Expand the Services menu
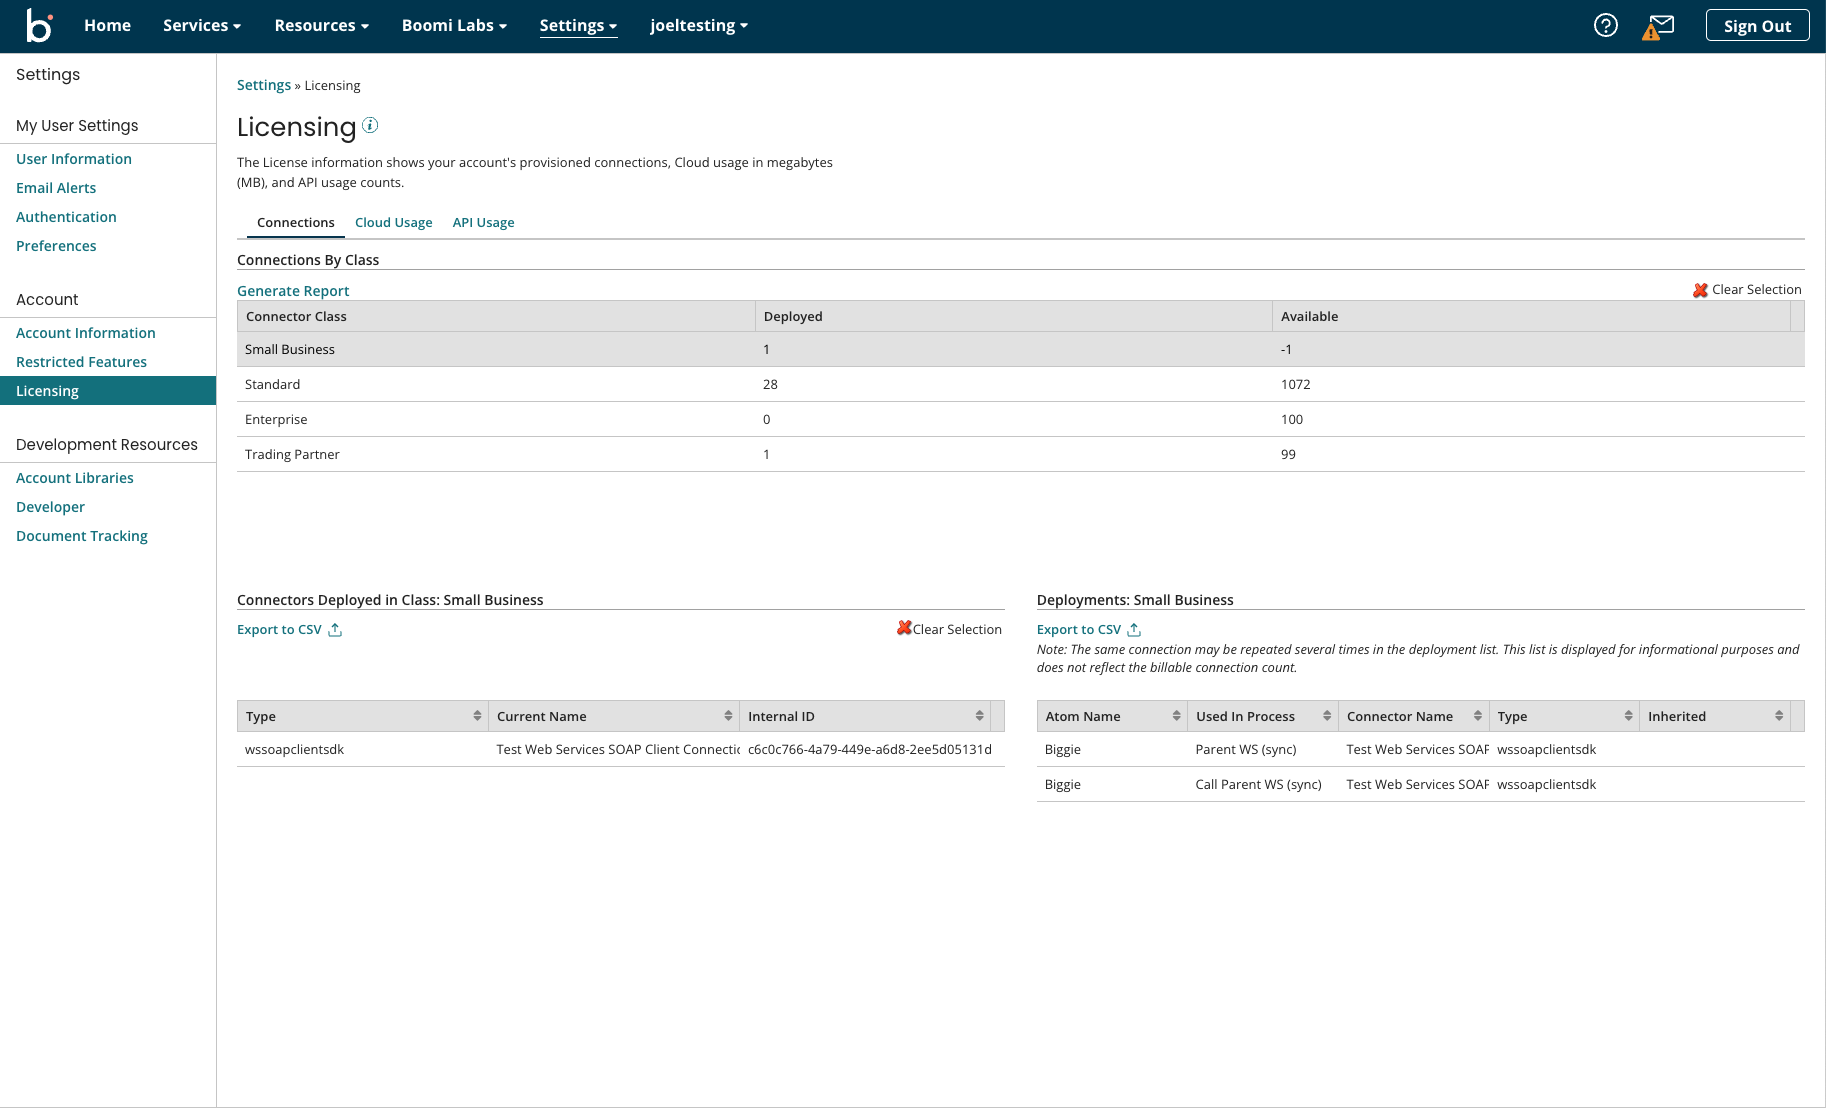Image resolution: width=1826 pixels, height=1108 pixels. tap(202, 25)
